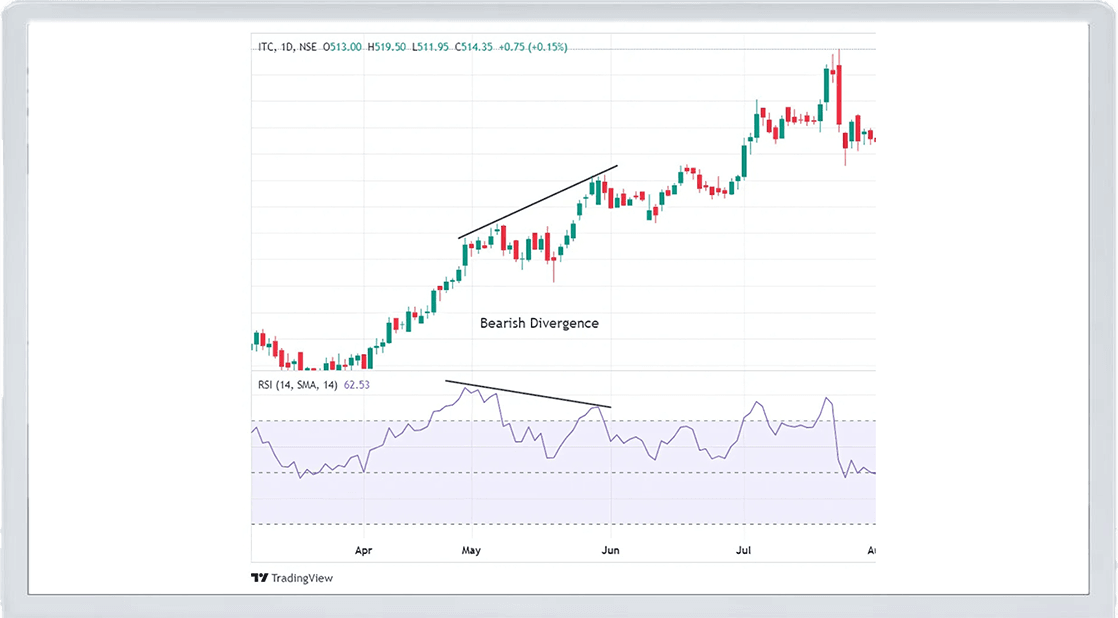The height and width of the screenshot is (618, 1118).
Task: Select the Bearish Divergence text annotation
Action: (x=539, y=323)
